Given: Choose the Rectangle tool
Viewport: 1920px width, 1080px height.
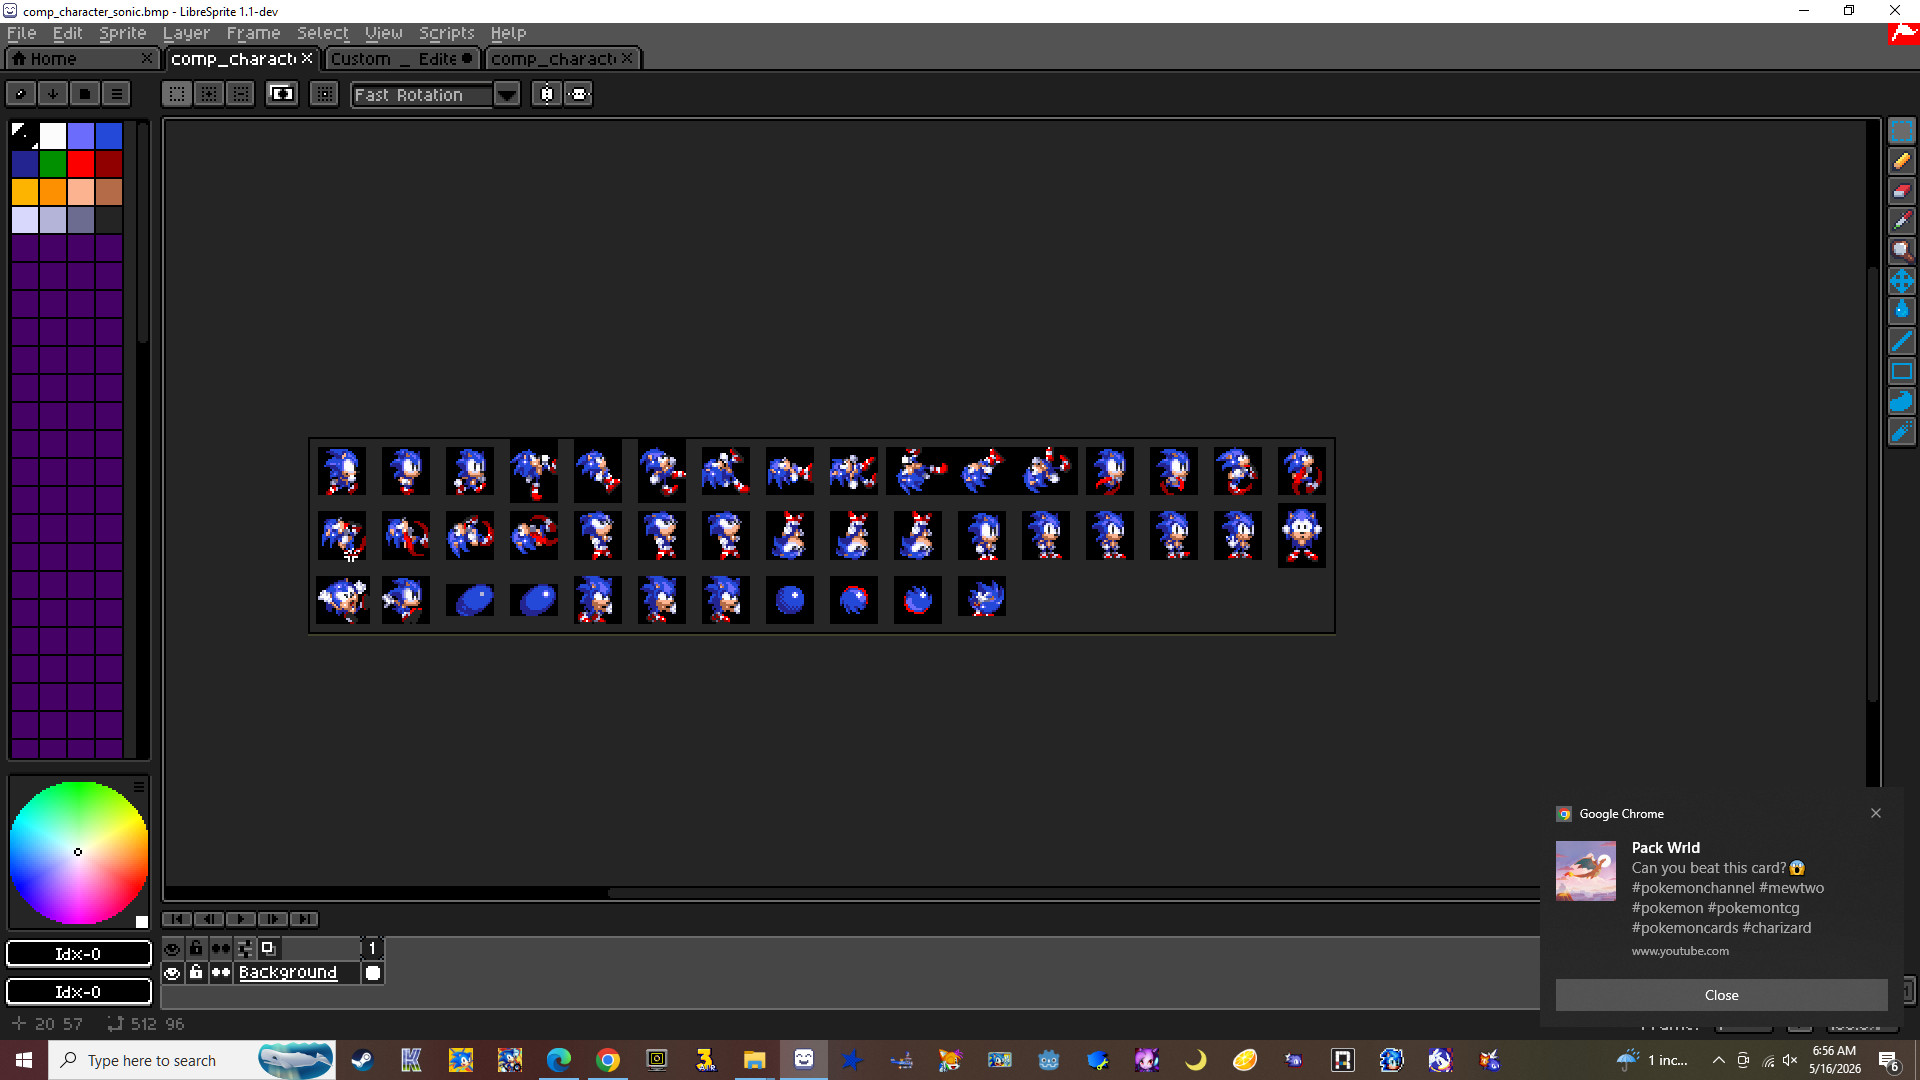Looking at the screenshot, I should point(1901,371).
